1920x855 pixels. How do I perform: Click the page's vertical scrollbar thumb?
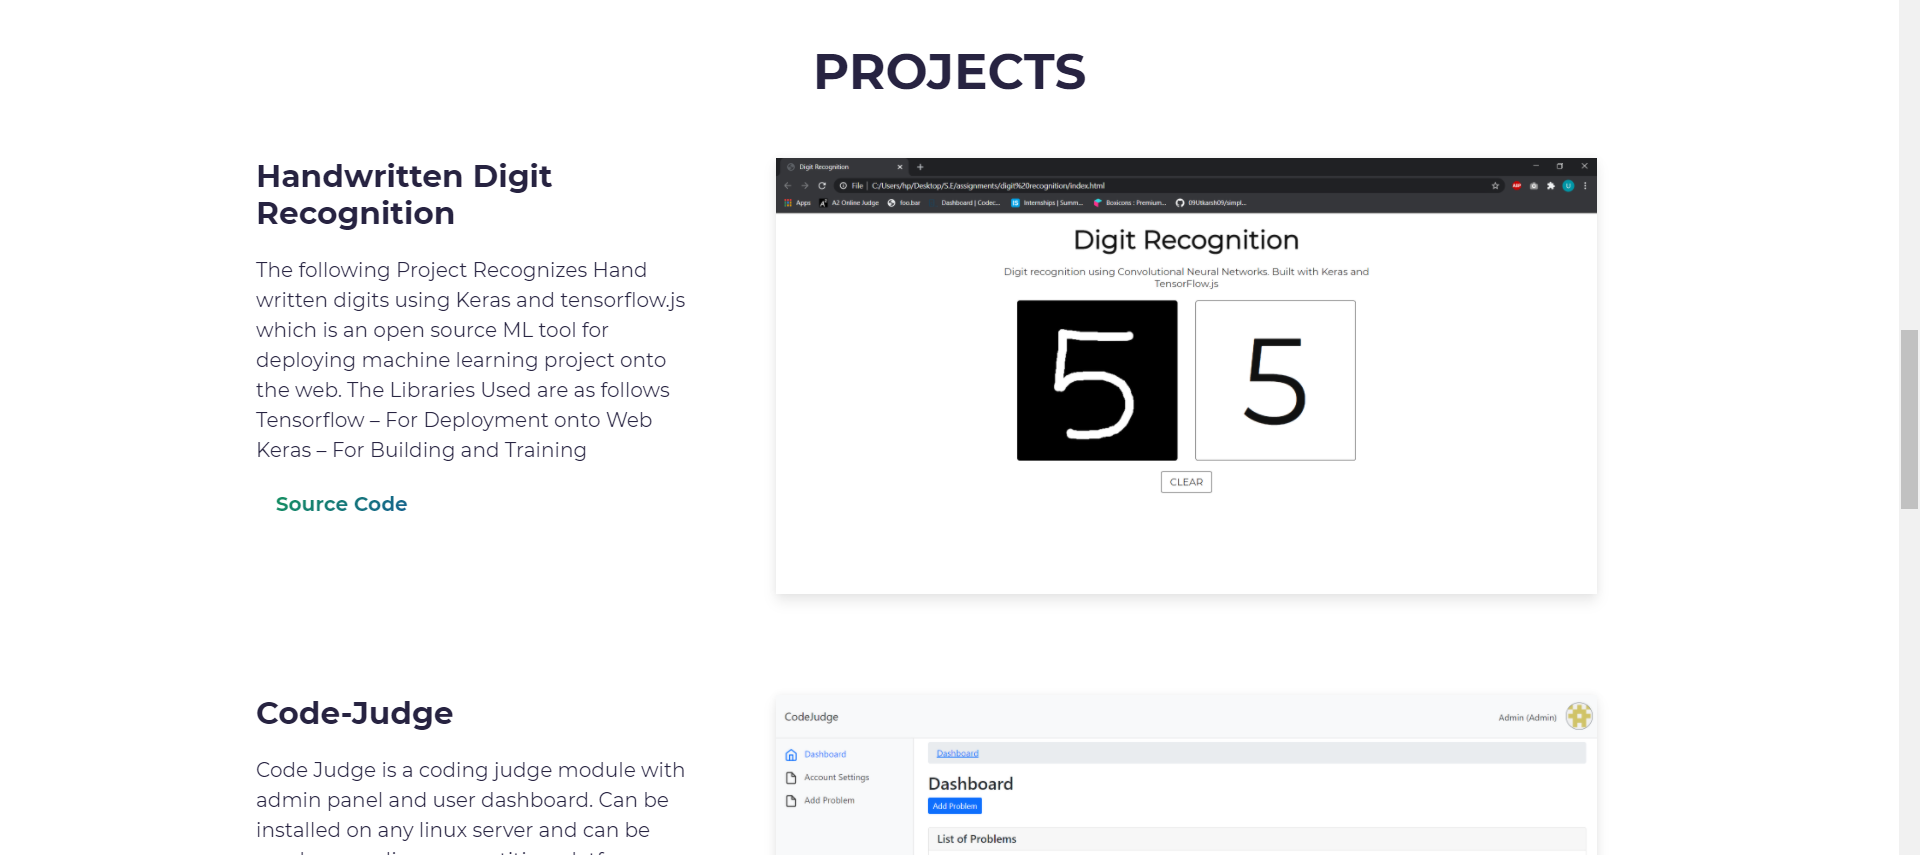(1909, 419)
